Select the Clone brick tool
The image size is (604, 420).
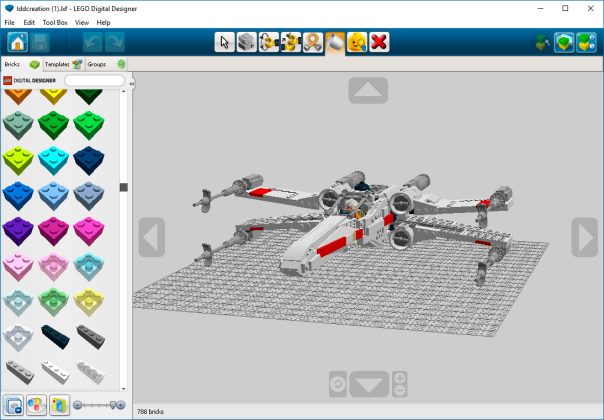tap(247, 42)
